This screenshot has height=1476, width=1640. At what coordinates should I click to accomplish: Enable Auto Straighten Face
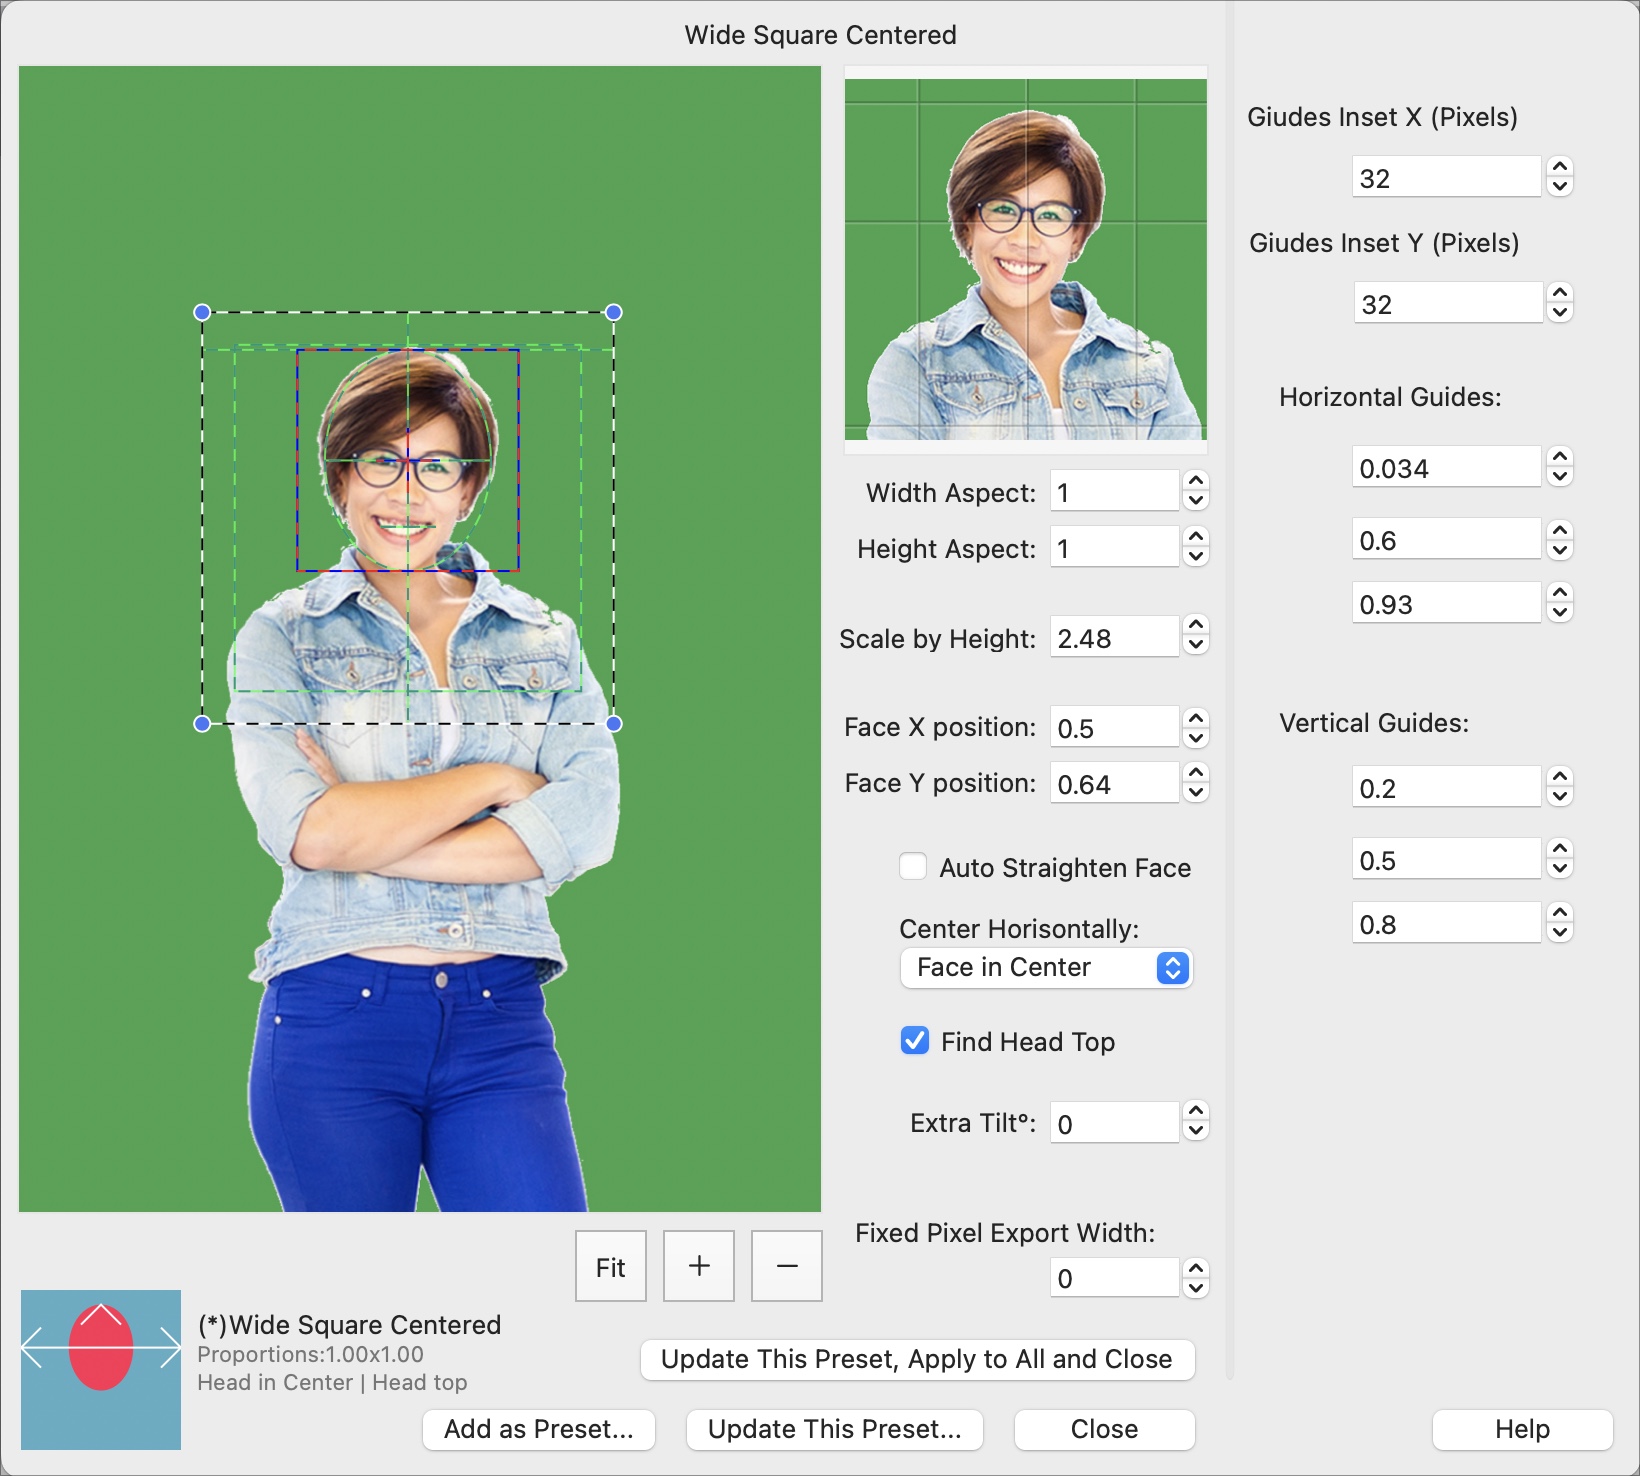[913, 867]
